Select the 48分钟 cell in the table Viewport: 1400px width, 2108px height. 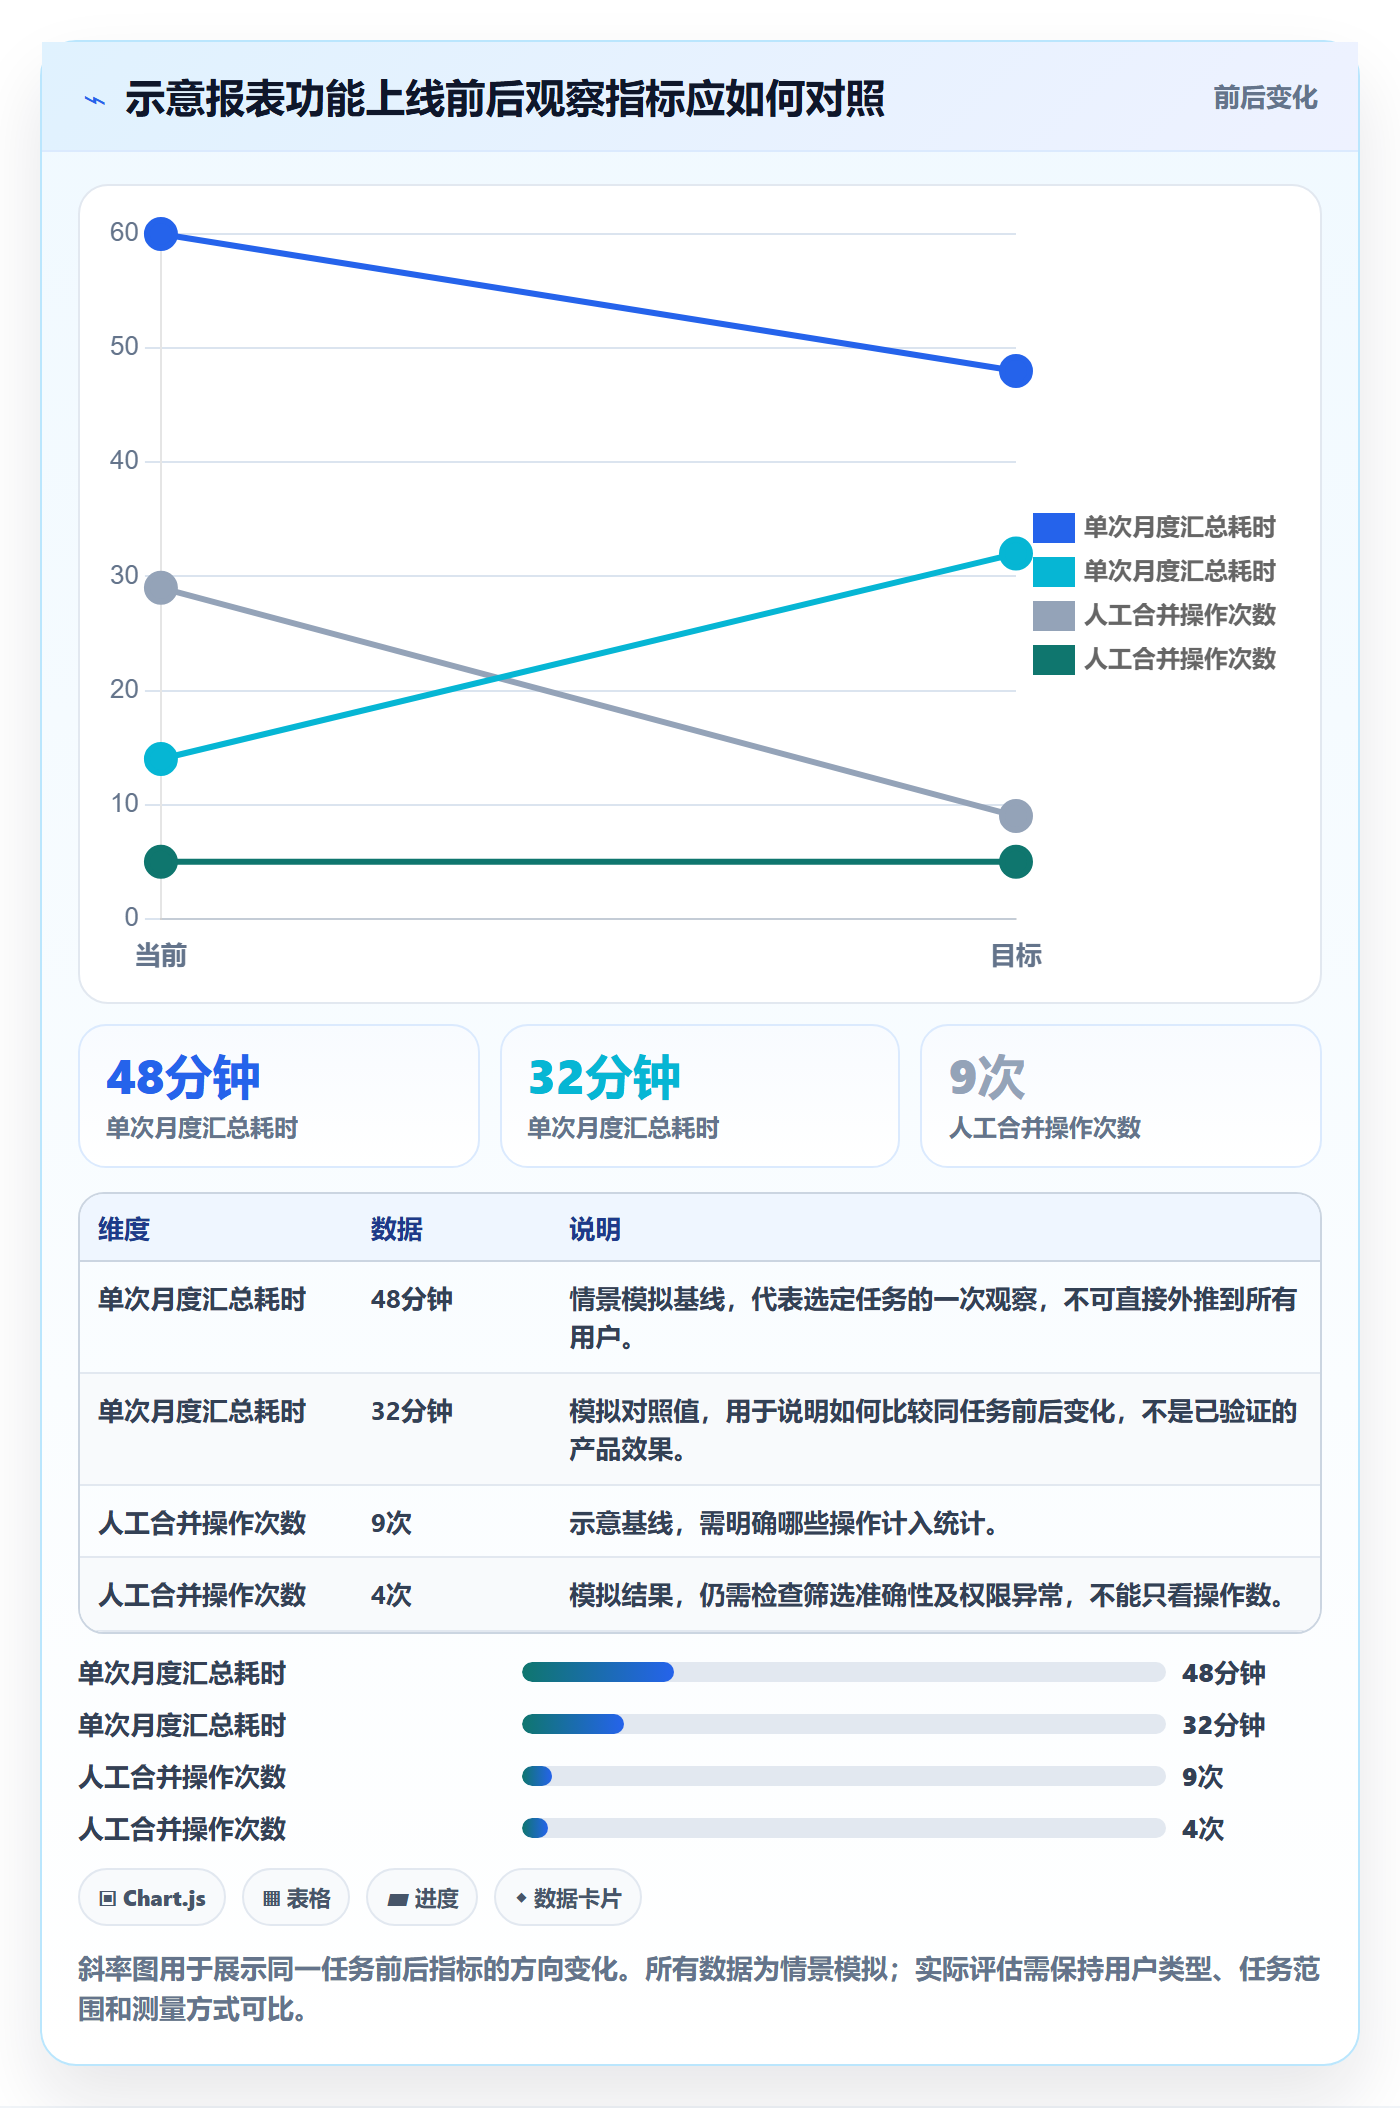412,1299
